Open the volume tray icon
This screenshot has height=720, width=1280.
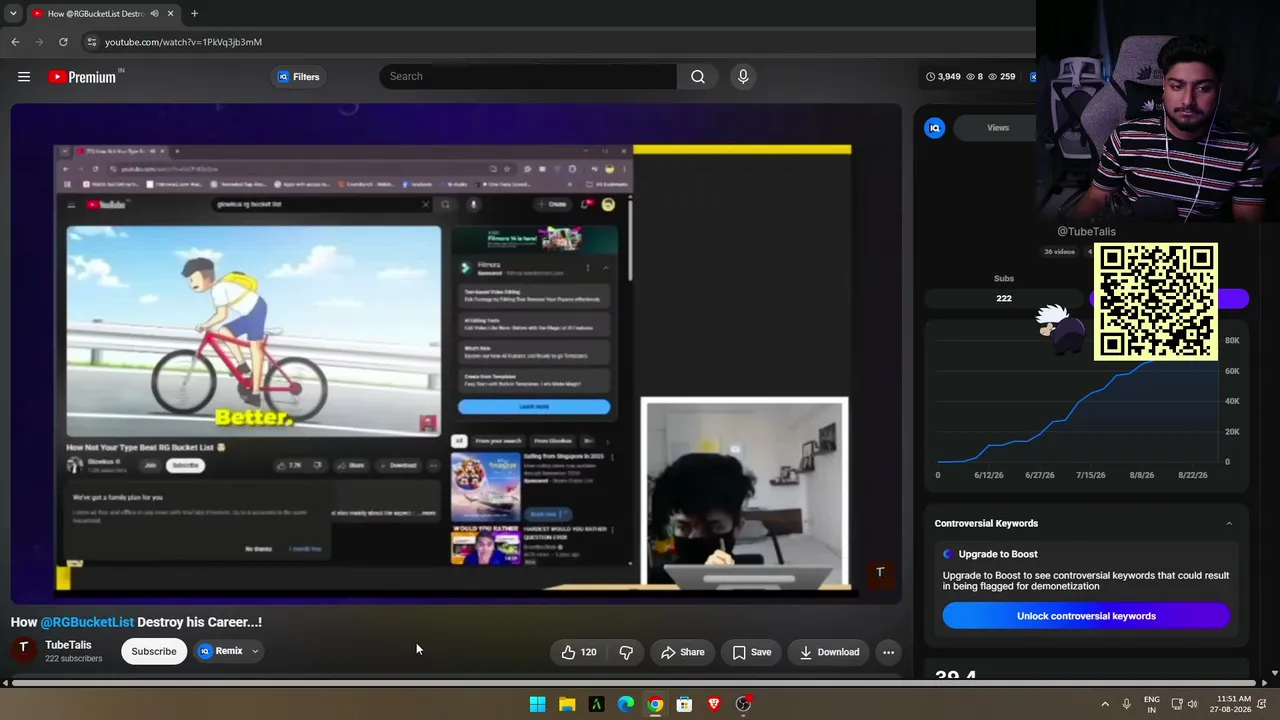(1192, 704)
